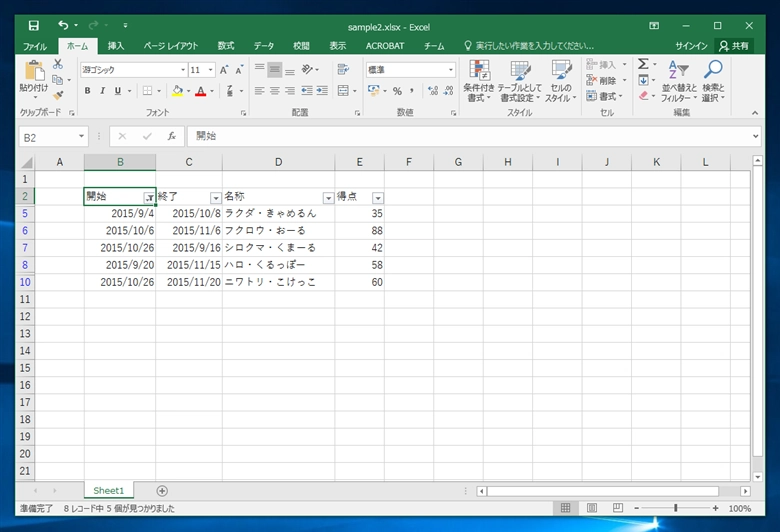Viewport: 780px width, 532px height.
Task: Center text horizontally
Action: [275, 91]
